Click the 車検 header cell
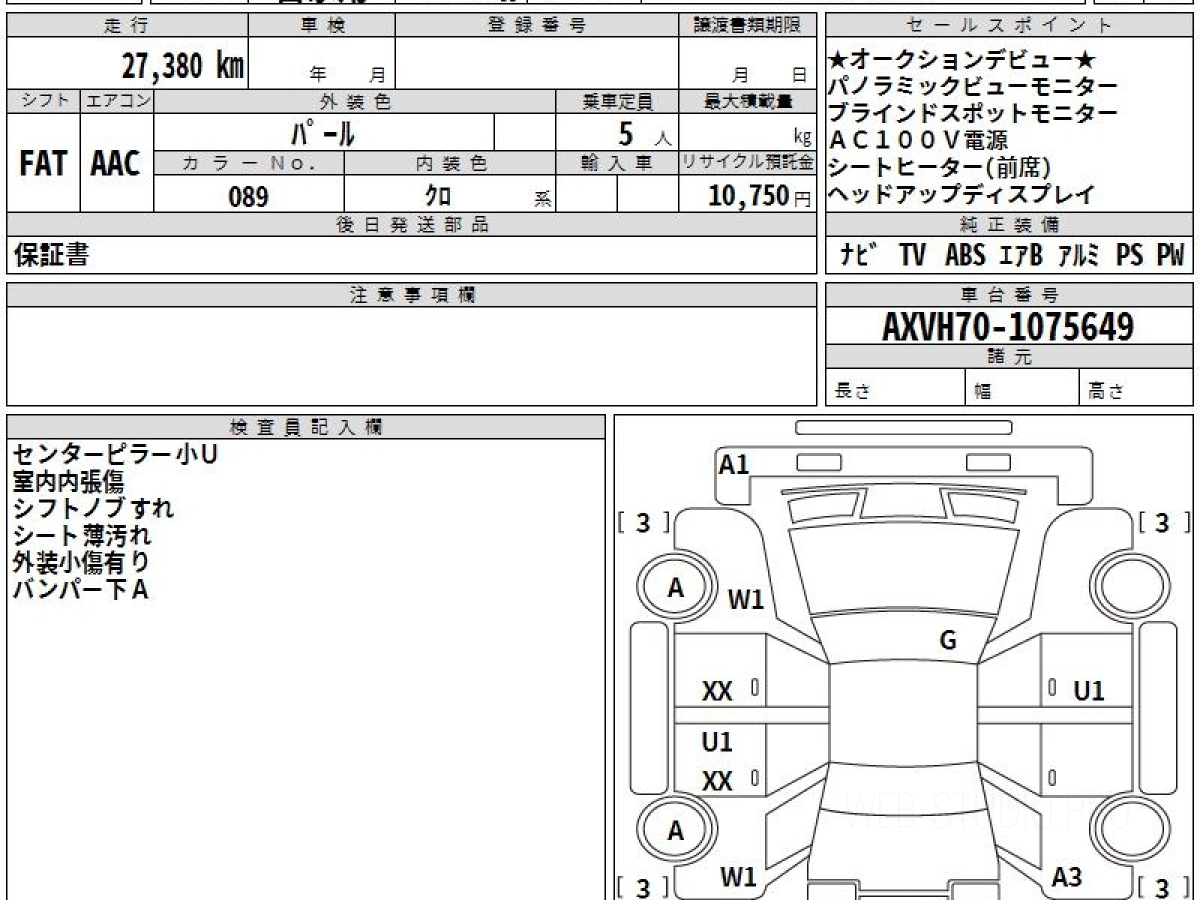 (322, 26)
